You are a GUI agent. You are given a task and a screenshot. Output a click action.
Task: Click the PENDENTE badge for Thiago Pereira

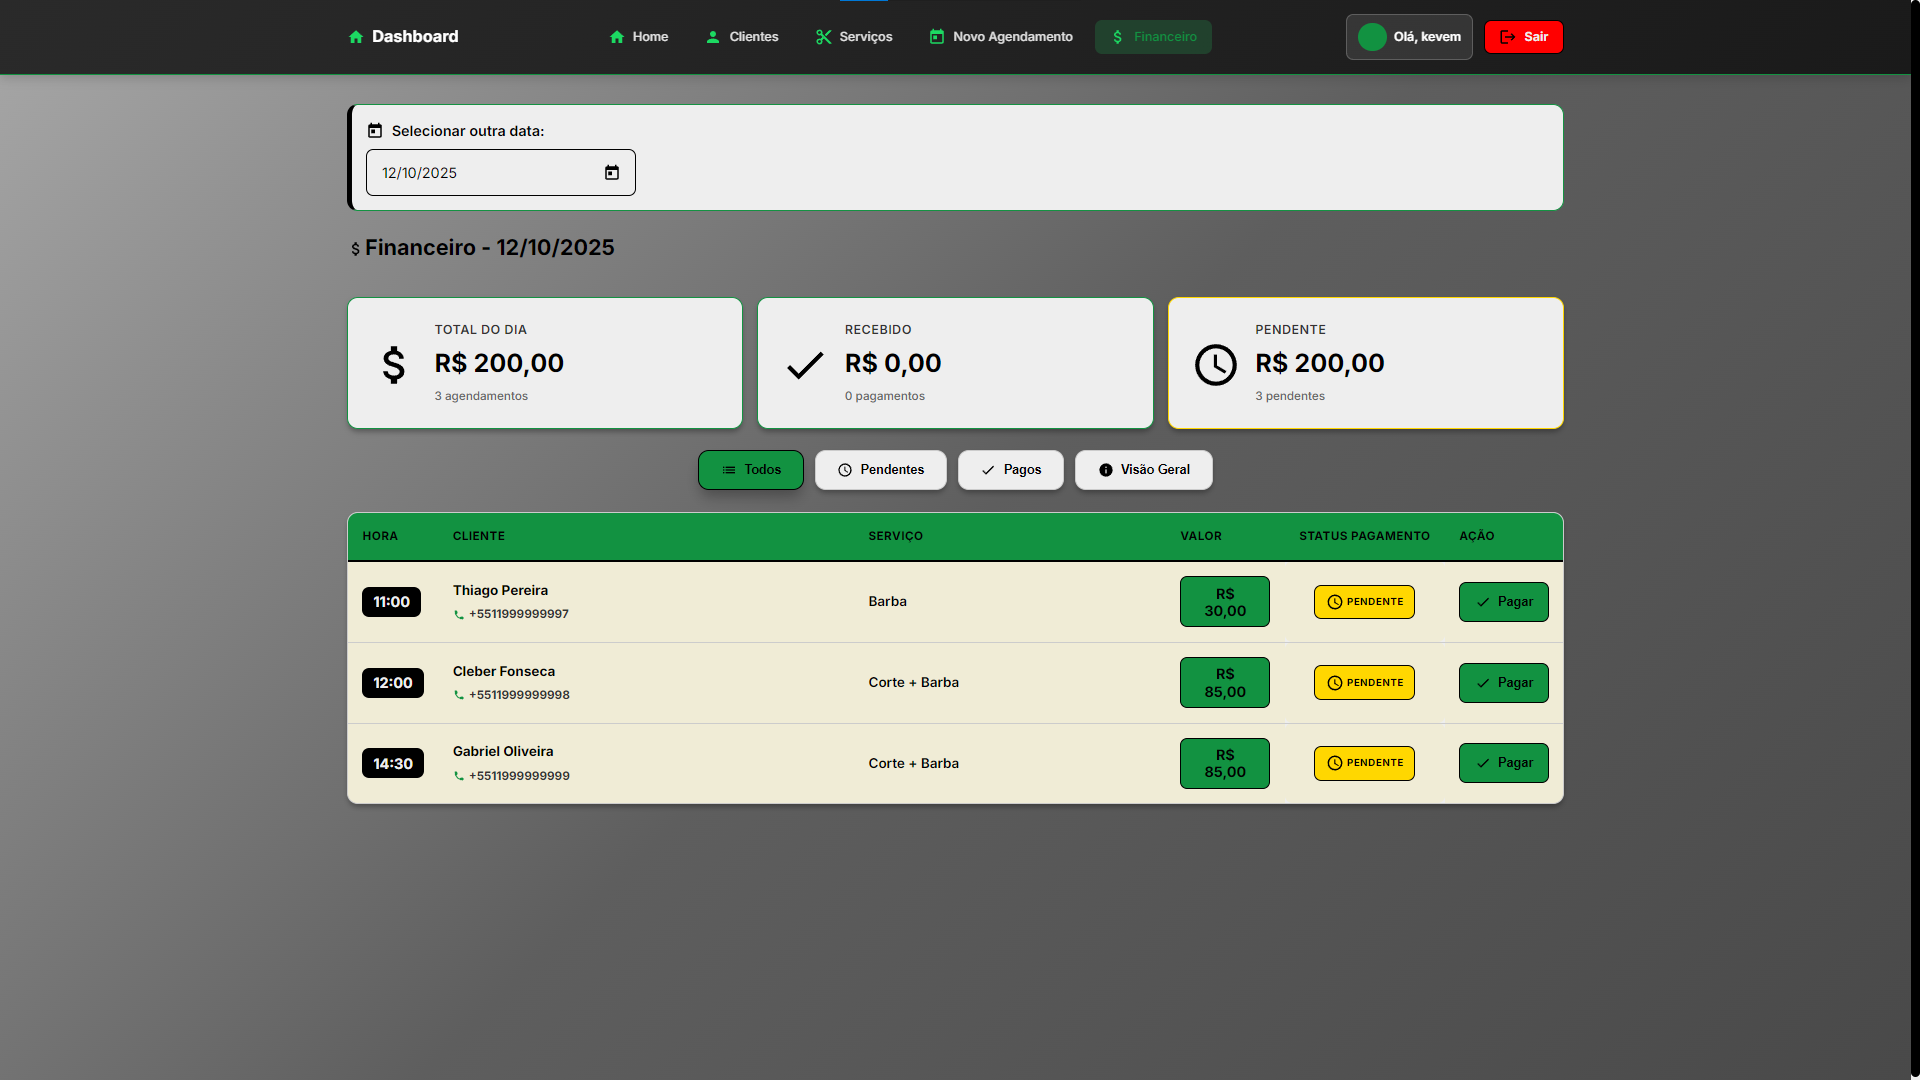coord(1364,602)
